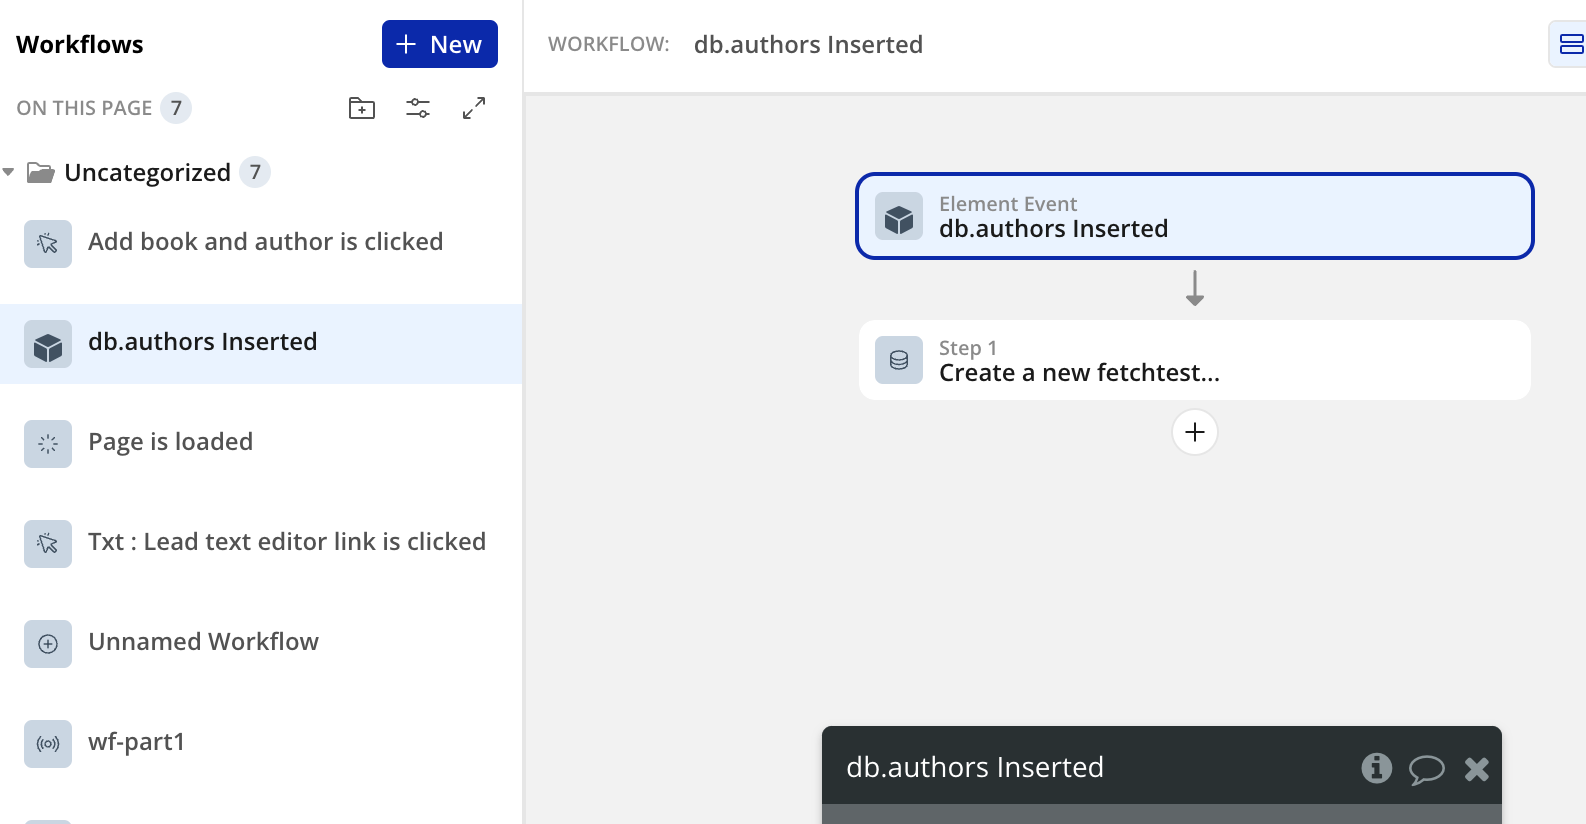Click the 7 count badge next to On This Page

176,108
